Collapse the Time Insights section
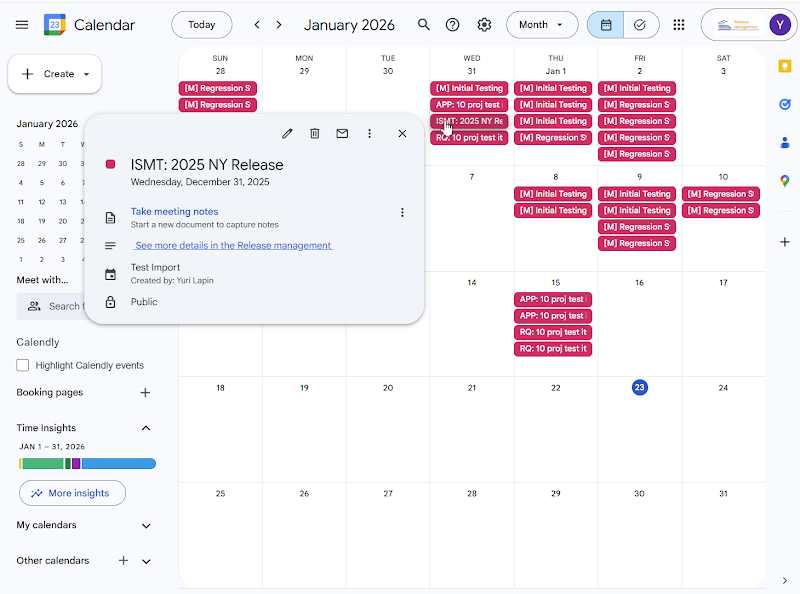This screenshot has height=594, width=800. 146,428
